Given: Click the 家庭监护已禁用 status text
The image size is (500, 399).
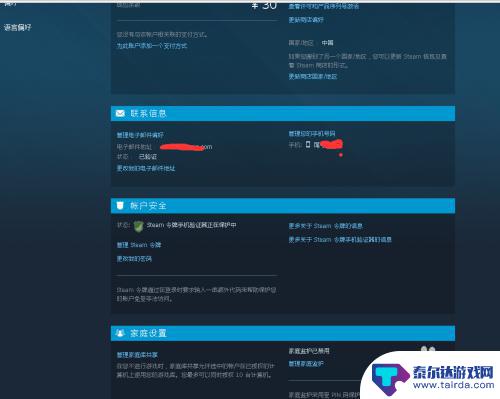Looking at the screenshot, I should [309, 351].
